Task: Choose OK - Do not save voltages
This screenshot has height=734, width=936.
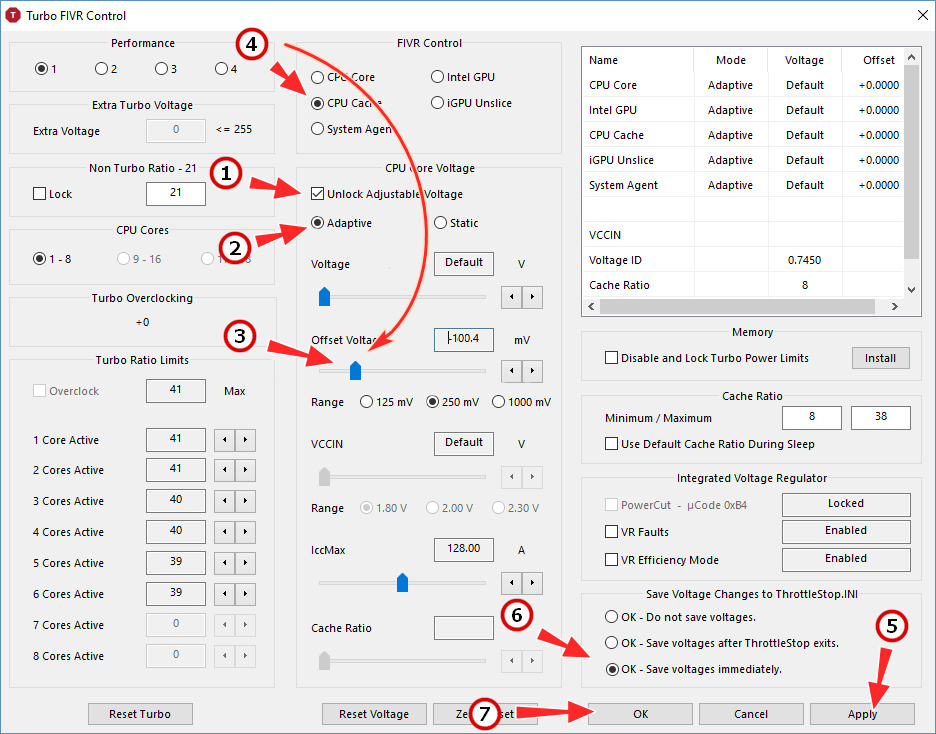Action: pos(612,617)
